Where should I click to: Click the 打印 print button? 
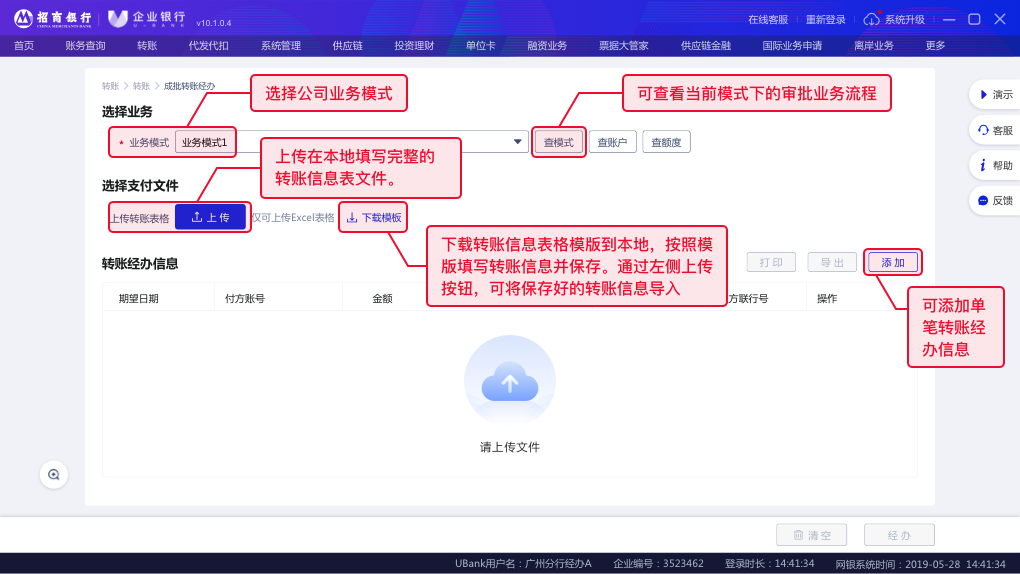771,262
